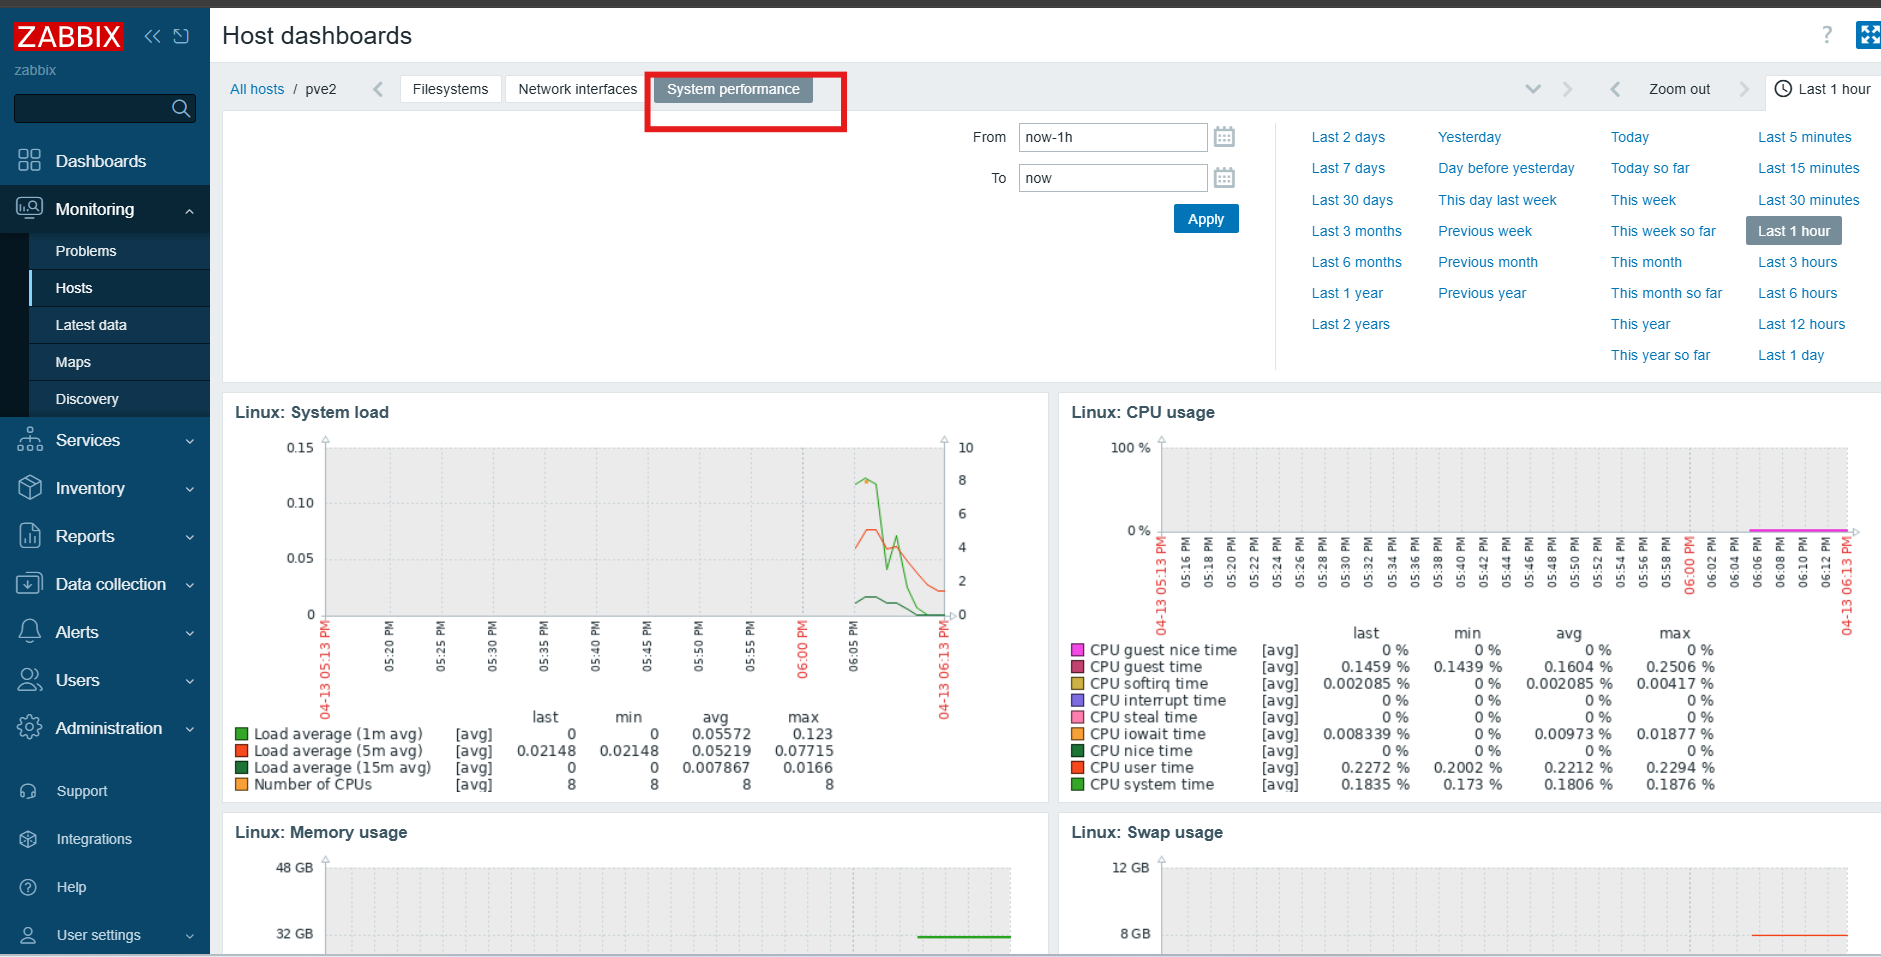Go to previous dashboard page arrow

(378, 89)
